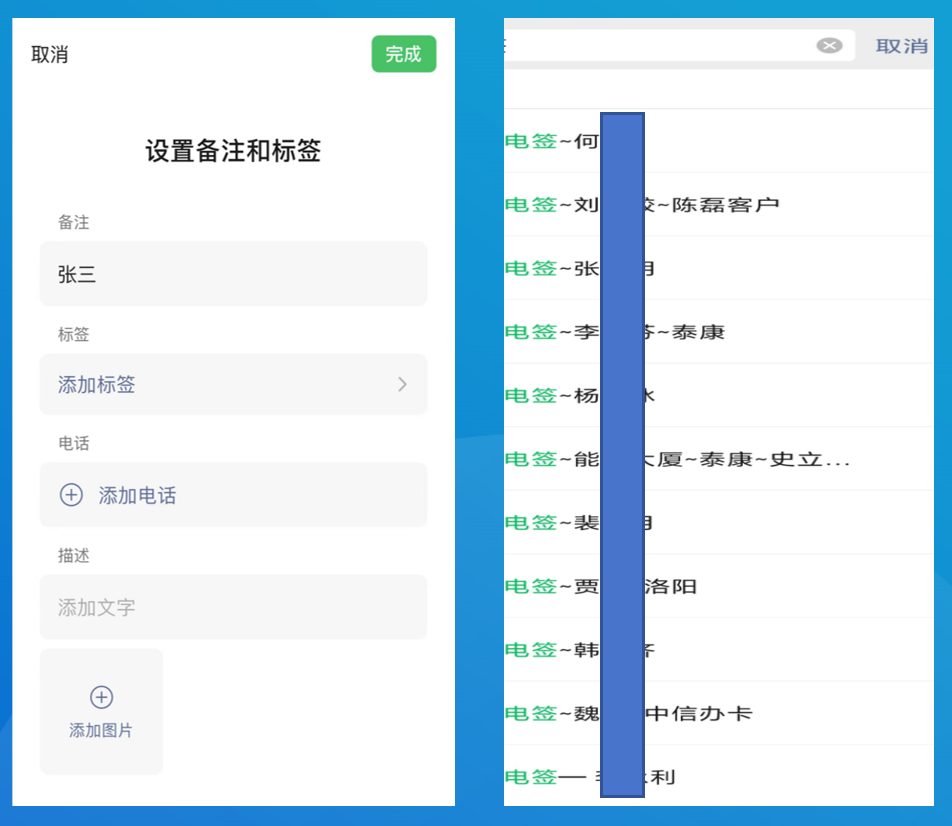Click the 添加文字 description field

(233, 607)
